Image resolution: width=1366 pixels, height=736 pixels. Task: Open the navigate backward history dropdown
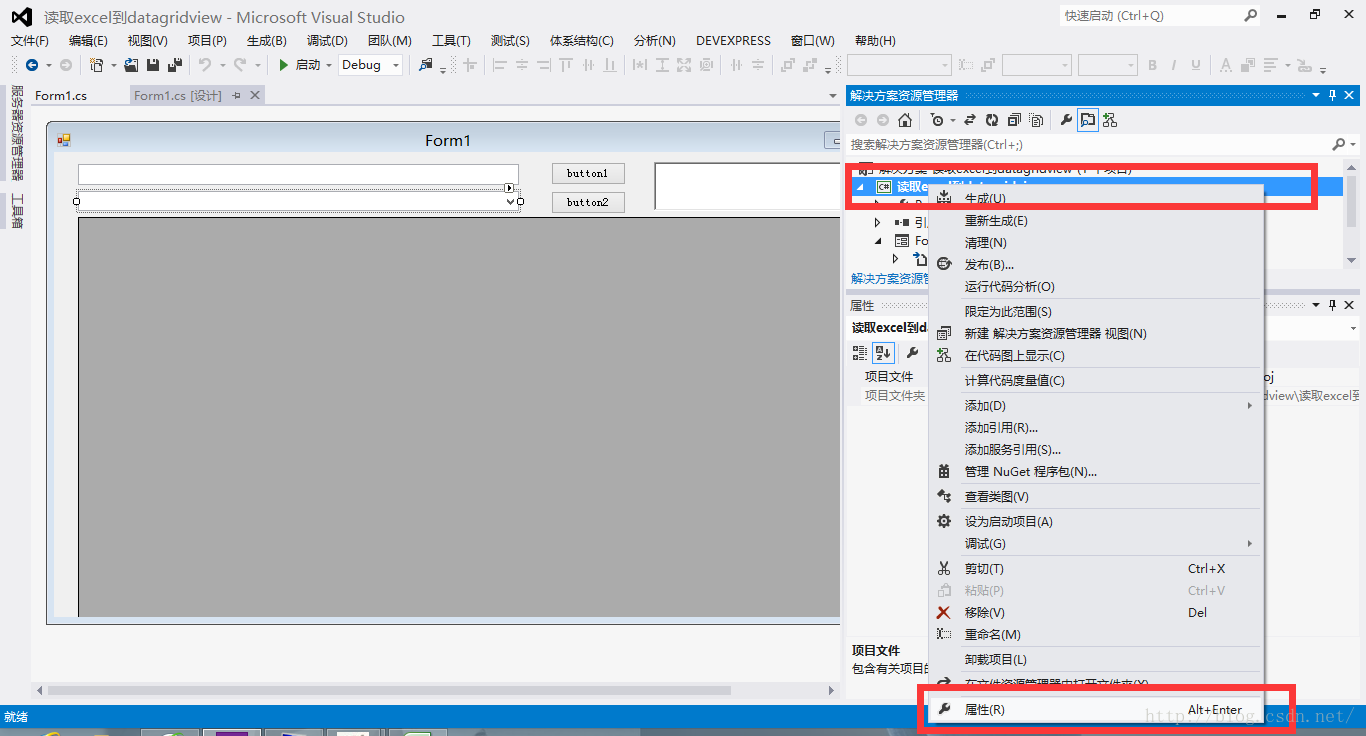(x=48, y=65)
